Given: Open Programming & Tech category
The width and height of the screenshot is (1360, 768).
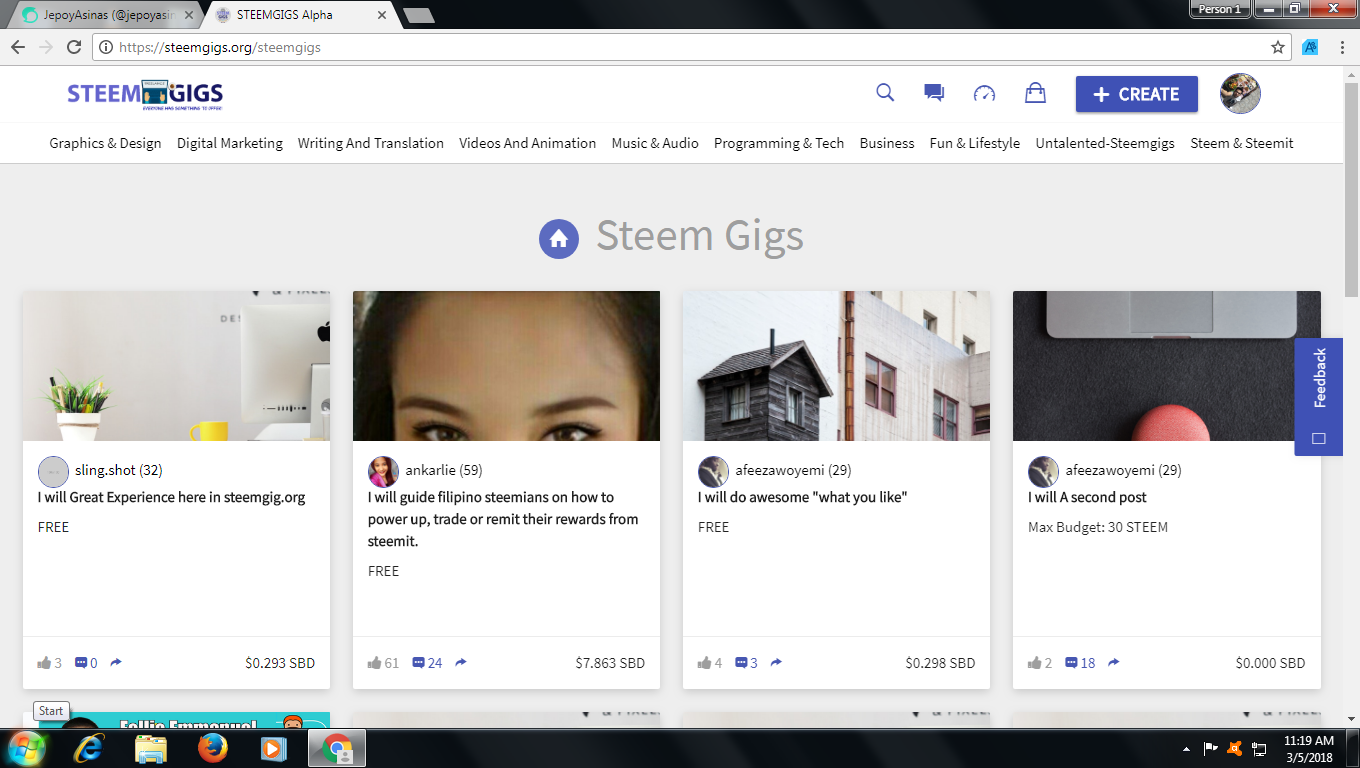Looking at the screenshot, I should (x=779, y=143).
